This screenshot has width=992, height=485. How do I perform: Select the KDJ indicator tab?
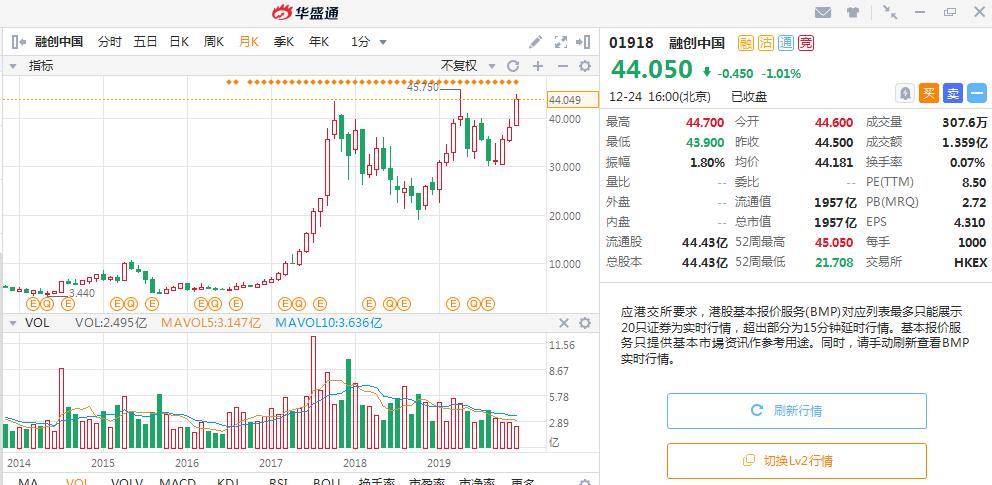[x=227, y=481]
